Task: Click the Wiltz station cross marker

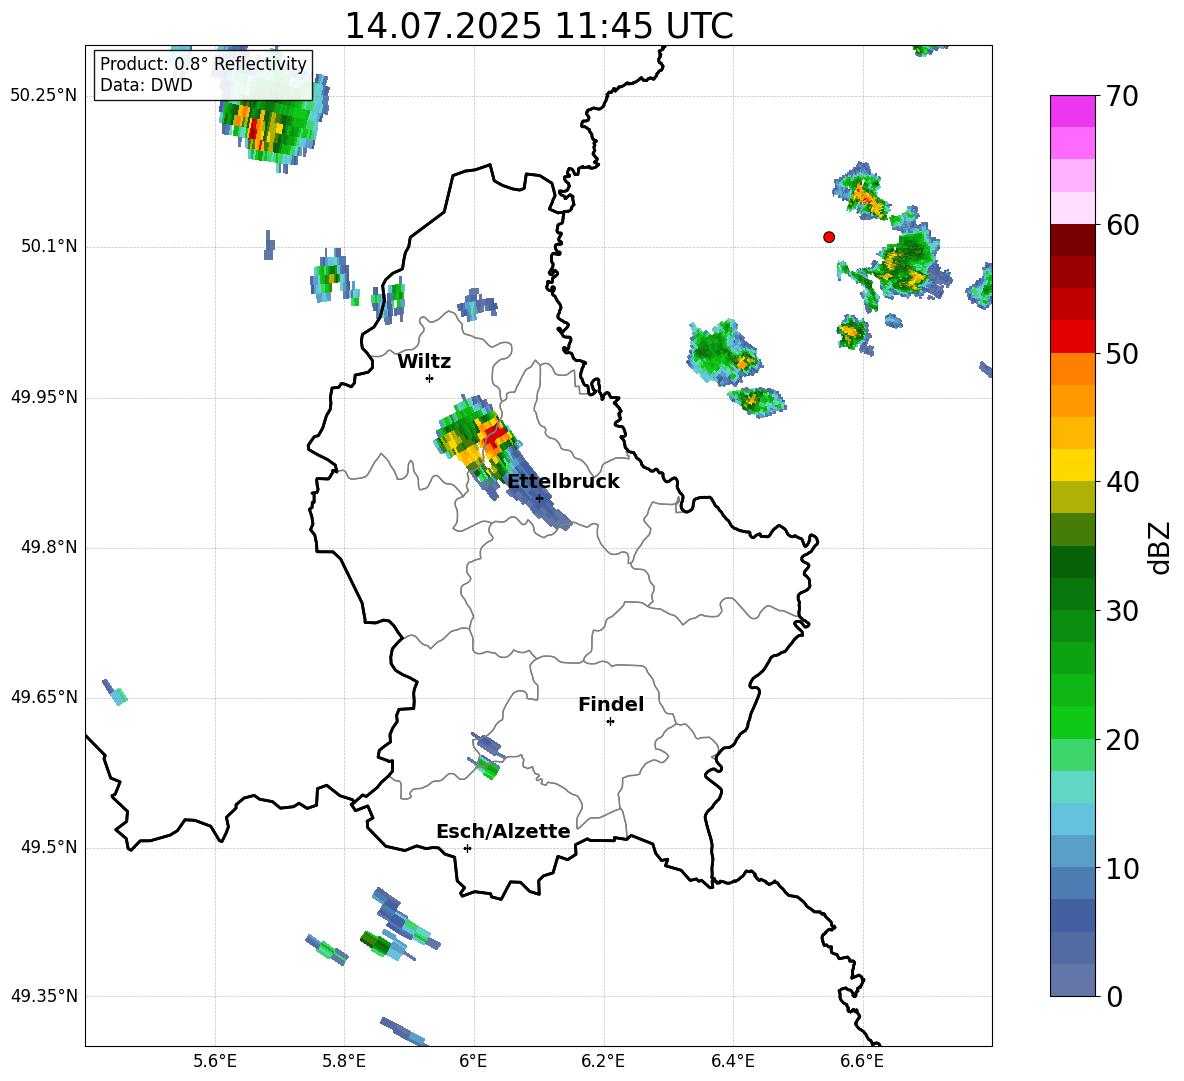Action: [x=430, y=378]
